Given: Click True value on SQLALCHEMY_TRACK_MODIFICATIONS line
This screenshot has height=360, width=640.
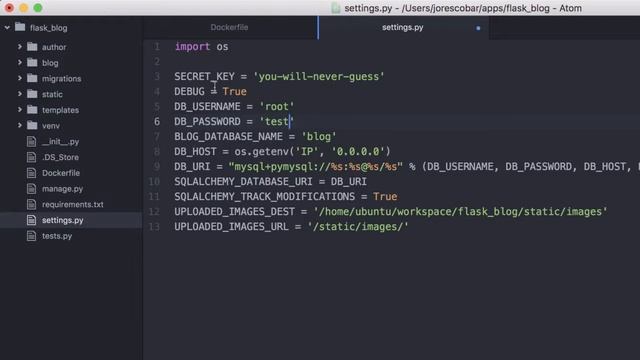Looking at the screenshot, I should coord(385,197).
